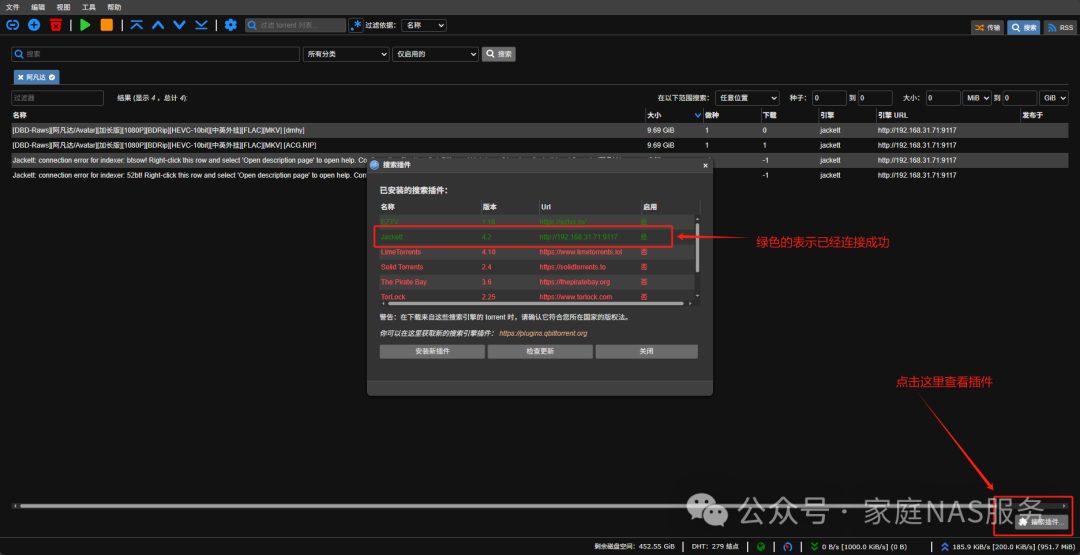
Task: Open the 过滤依据 名称 dropdown
Action: point(424,25)
